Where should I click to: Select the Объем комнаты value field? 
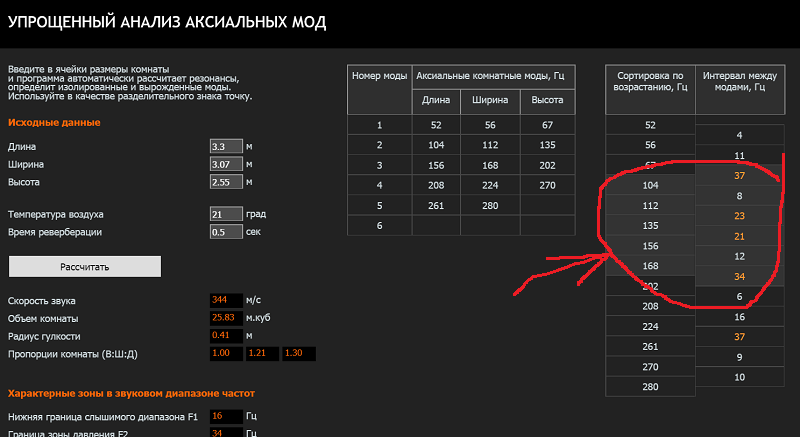click(x=225, y=318)
